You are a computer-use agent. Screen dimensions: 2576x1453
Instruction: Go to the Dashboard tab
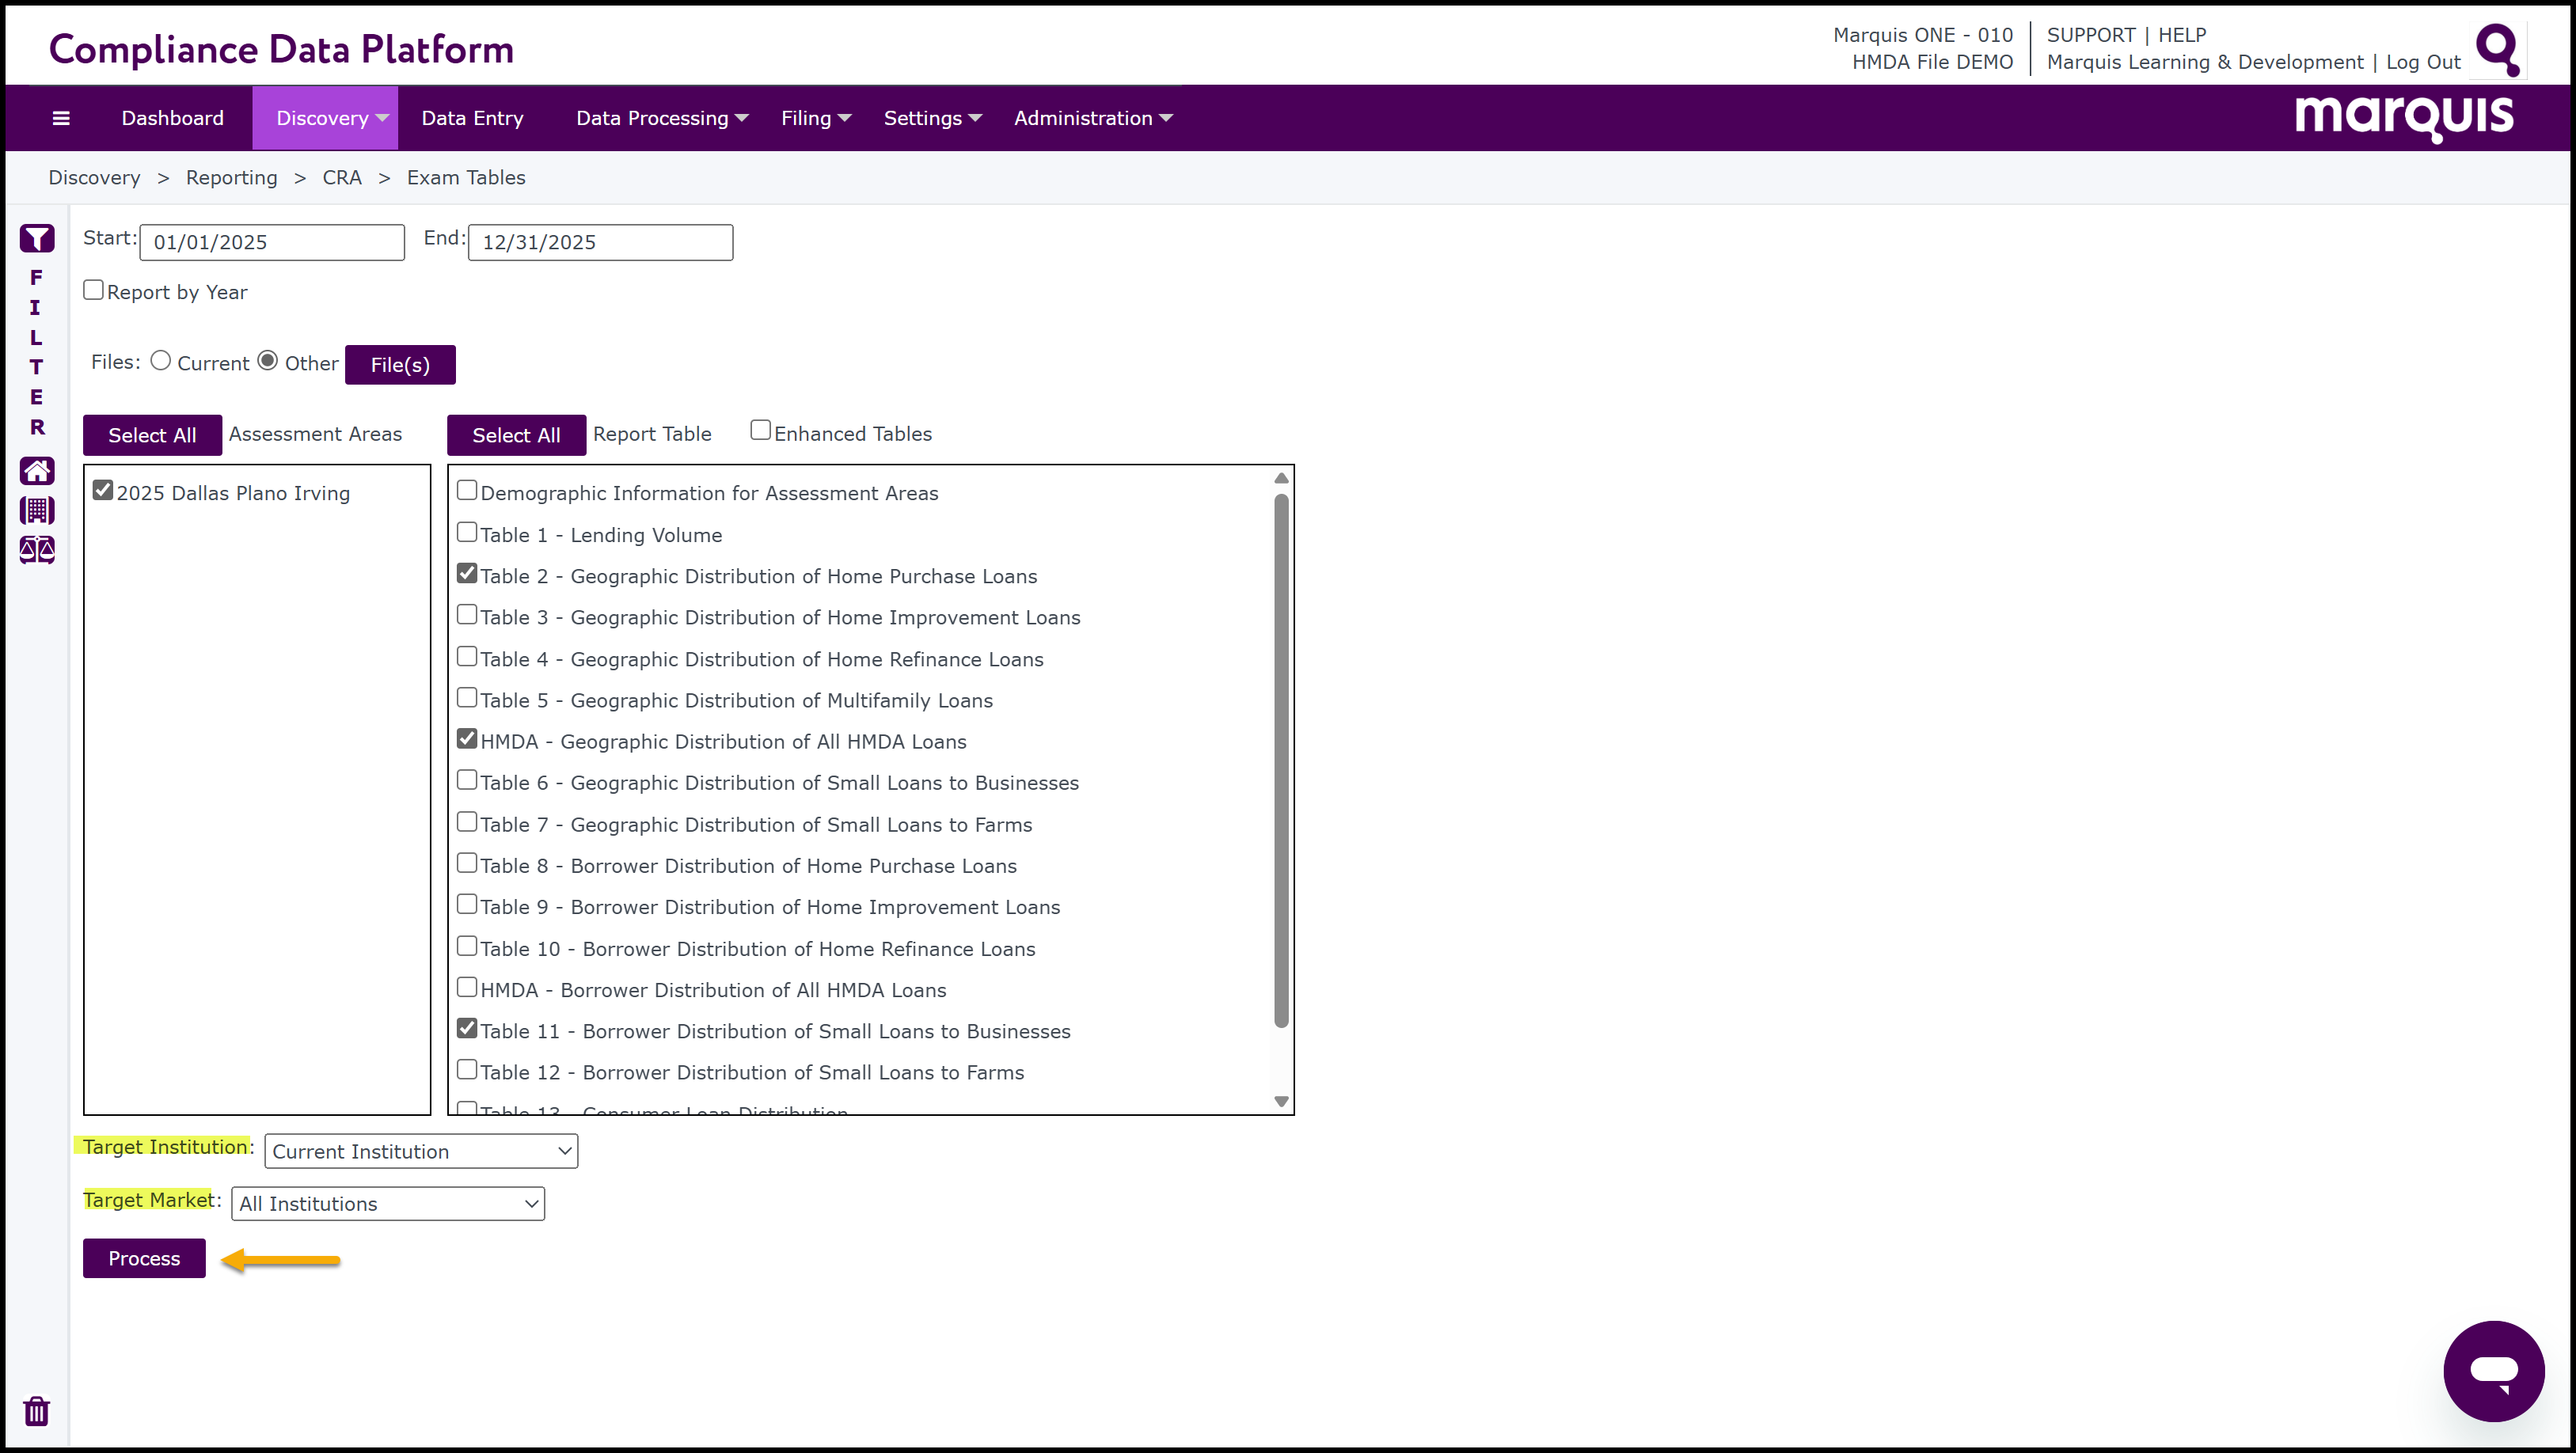(x=172, y=118)
